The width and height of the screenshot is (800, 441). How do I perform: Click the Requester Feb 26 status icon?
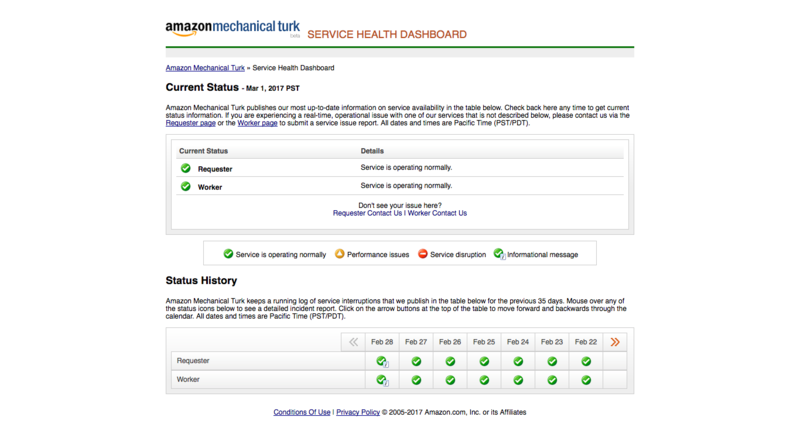coord(450,361)
